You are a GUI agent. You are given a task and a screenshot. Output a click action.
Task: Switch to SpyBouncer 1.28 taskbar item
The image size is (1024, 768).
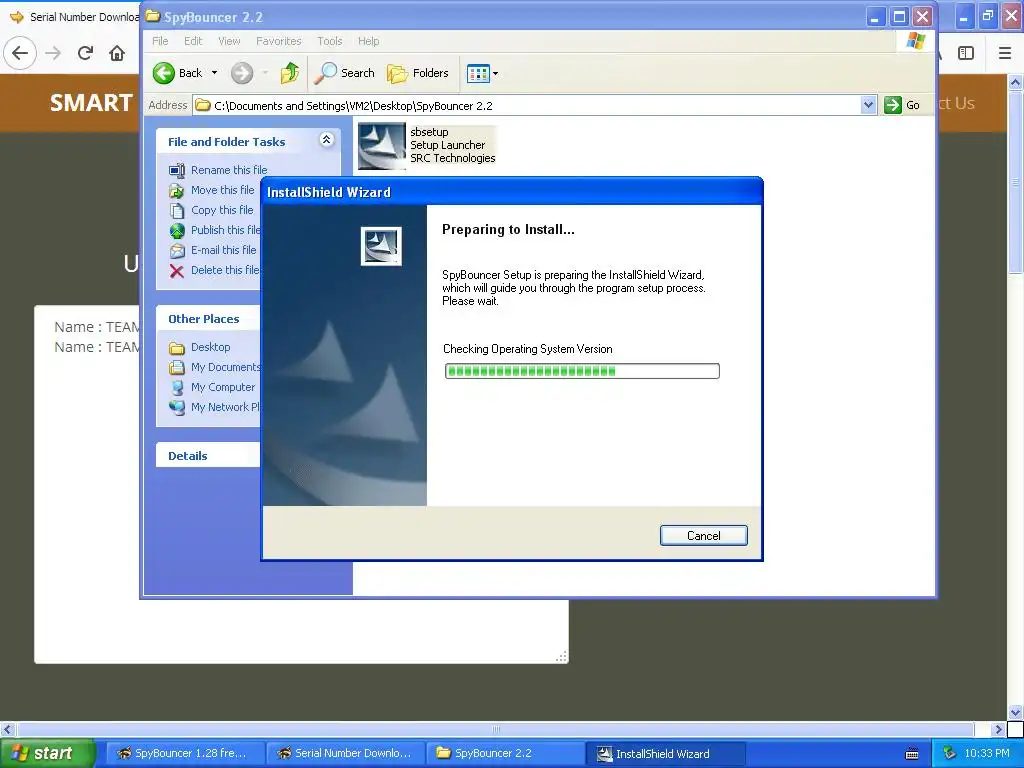(184, 754)
